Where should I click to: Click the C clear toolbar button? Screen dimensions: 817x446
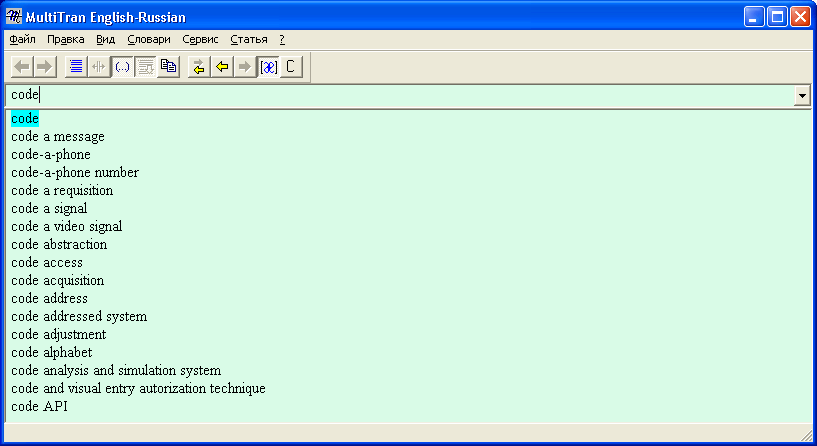pos(291,67)
